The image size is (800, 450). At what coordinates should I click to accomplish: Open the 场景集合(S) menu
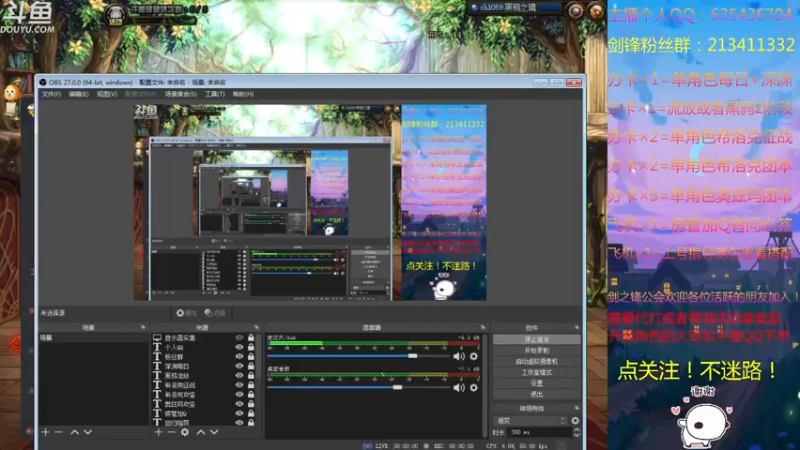point(181,94)
